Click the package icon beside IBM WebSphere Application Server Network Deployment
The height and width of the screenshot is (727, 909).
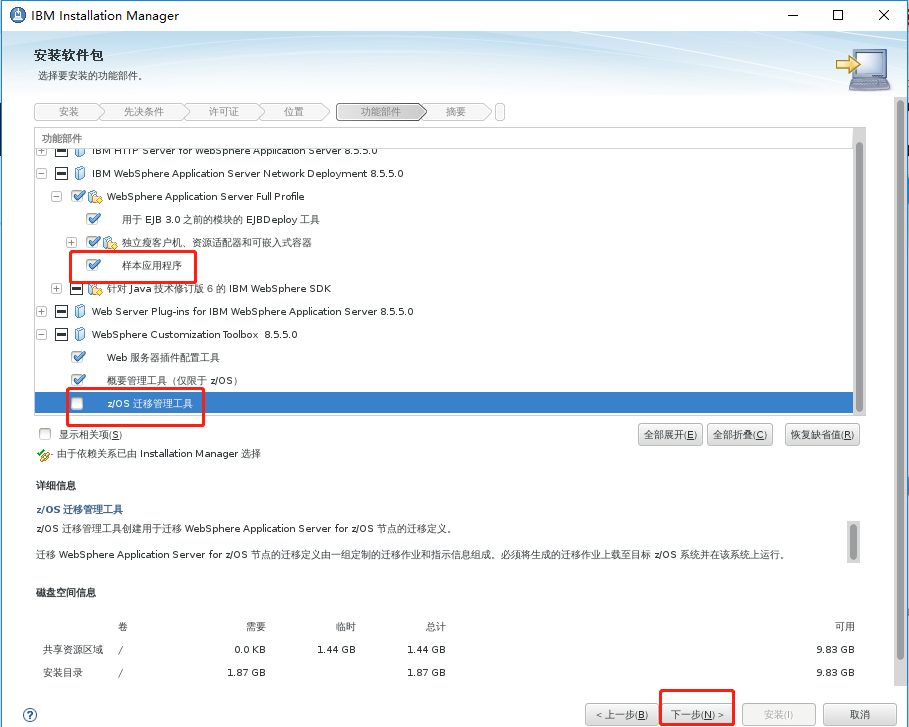coord(79,172)
